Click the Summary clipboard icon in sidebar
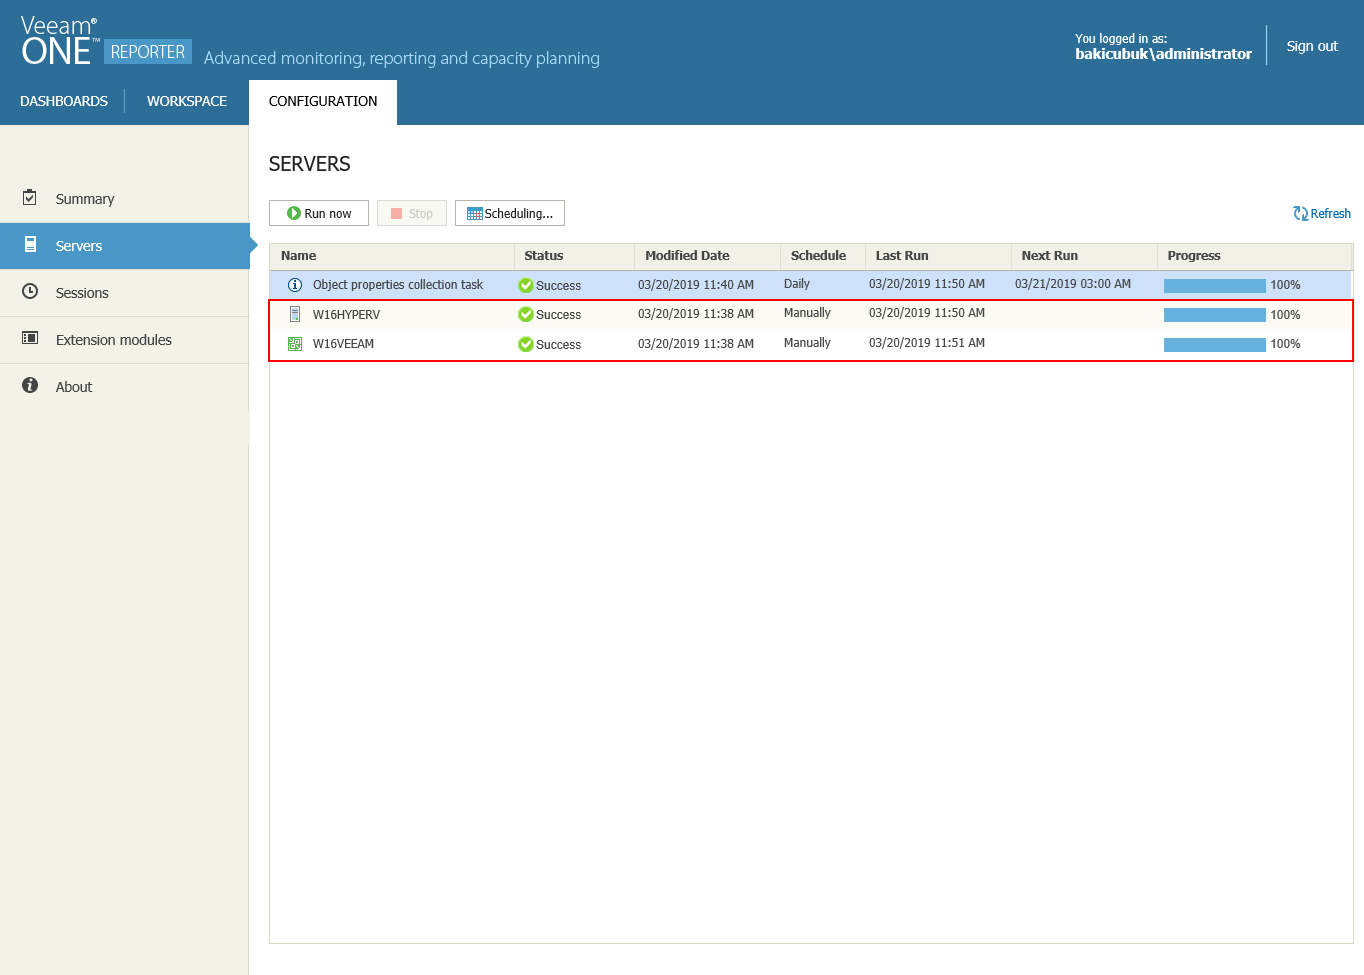This screenshot has height=975, width=1364. [30, 197]
